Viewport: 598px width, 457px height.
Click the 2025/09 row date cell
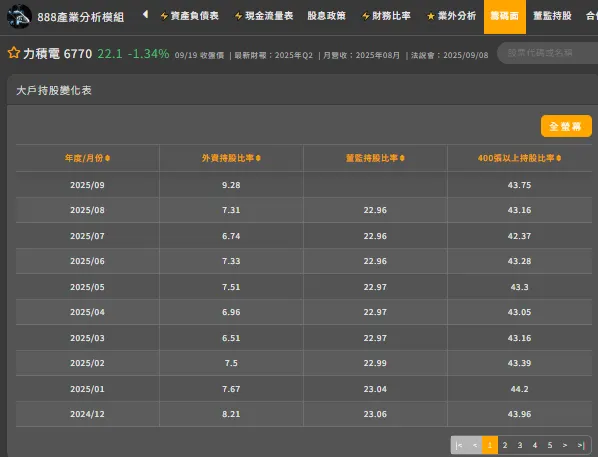(x=87, y=185)
